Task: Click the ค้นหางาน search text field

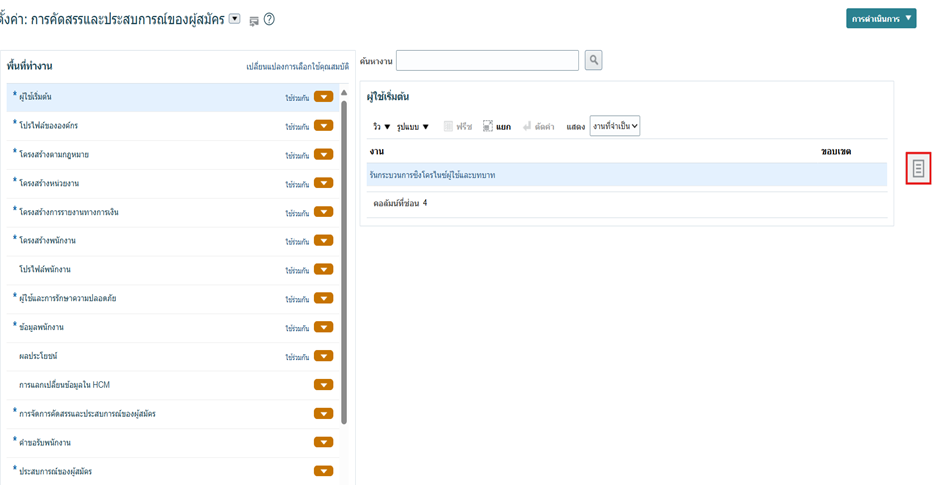Action: (487, 61)
